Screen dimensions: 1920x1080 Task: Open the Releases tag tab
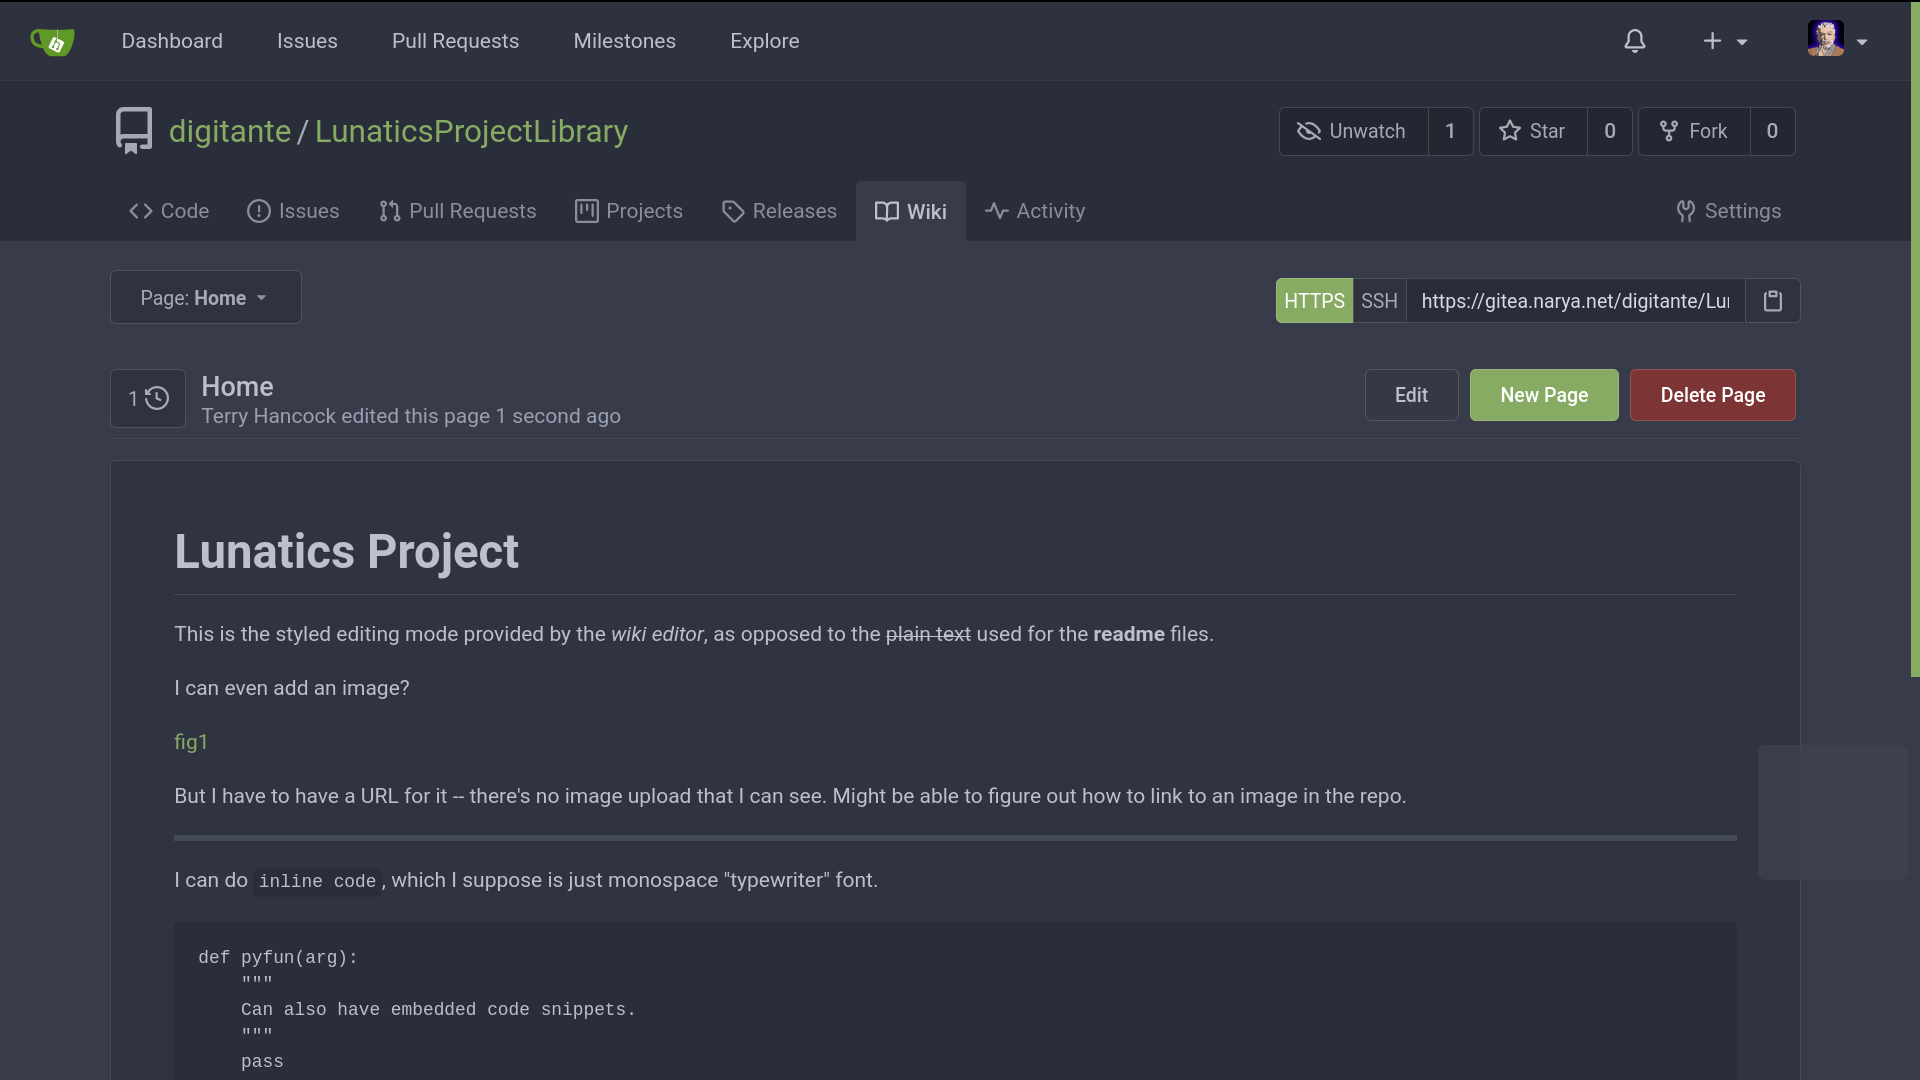point(779,211)
